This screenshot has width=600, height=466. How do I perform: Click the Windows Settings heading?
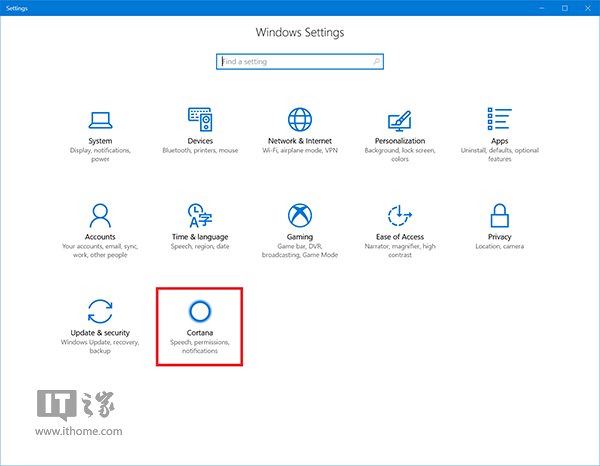coord(300,33)
